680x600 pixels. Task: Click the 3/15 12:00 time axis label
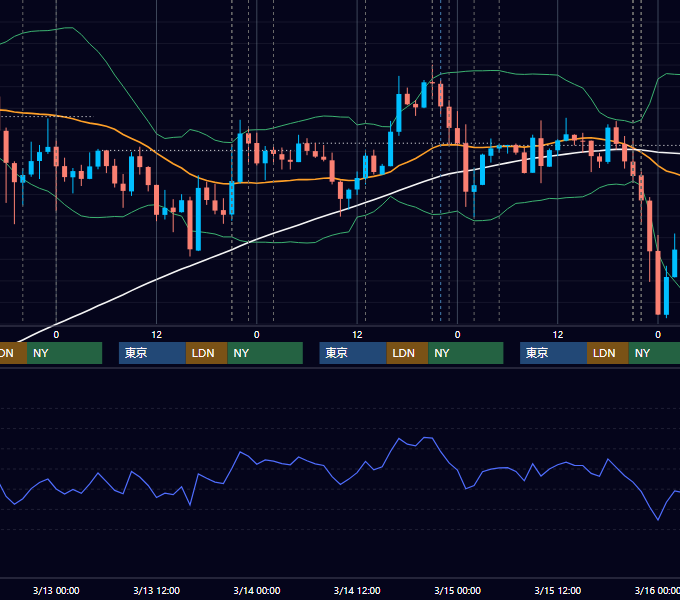[558, 590]
